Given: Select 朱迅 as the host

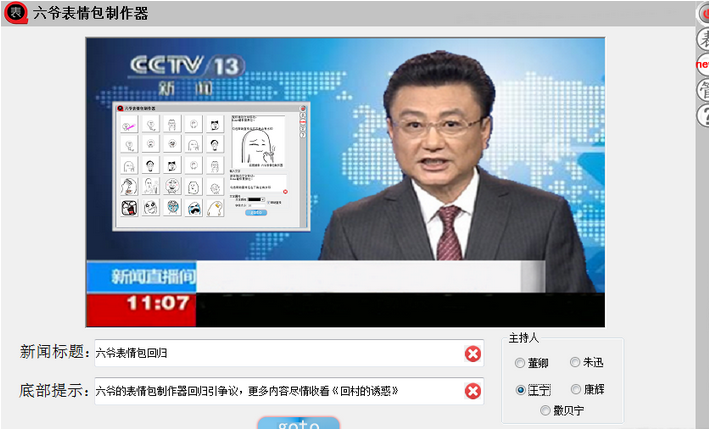Looking at the screenshot, I should [x=586, y=362].
